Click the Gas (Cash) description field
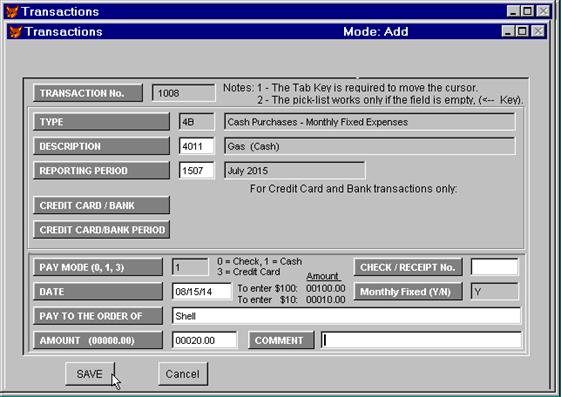This screenshot has height=397, width=561. (x=370, y=146)
